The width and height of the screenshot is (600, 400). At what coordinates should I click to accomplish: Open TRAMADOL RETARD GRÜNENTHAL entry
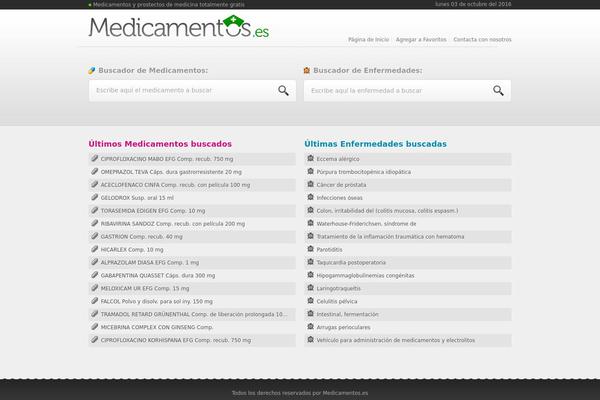(x=194, y=314)
